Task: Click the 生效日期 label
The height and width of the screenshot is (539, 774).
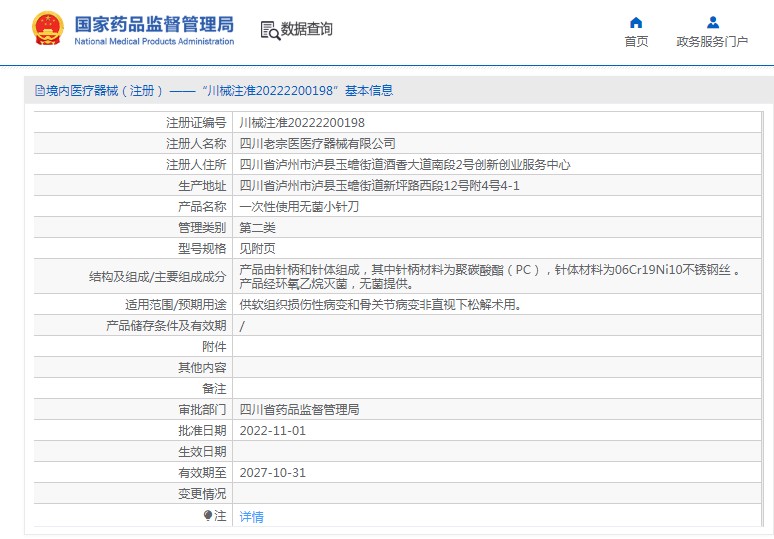Action: pos(202,452)
